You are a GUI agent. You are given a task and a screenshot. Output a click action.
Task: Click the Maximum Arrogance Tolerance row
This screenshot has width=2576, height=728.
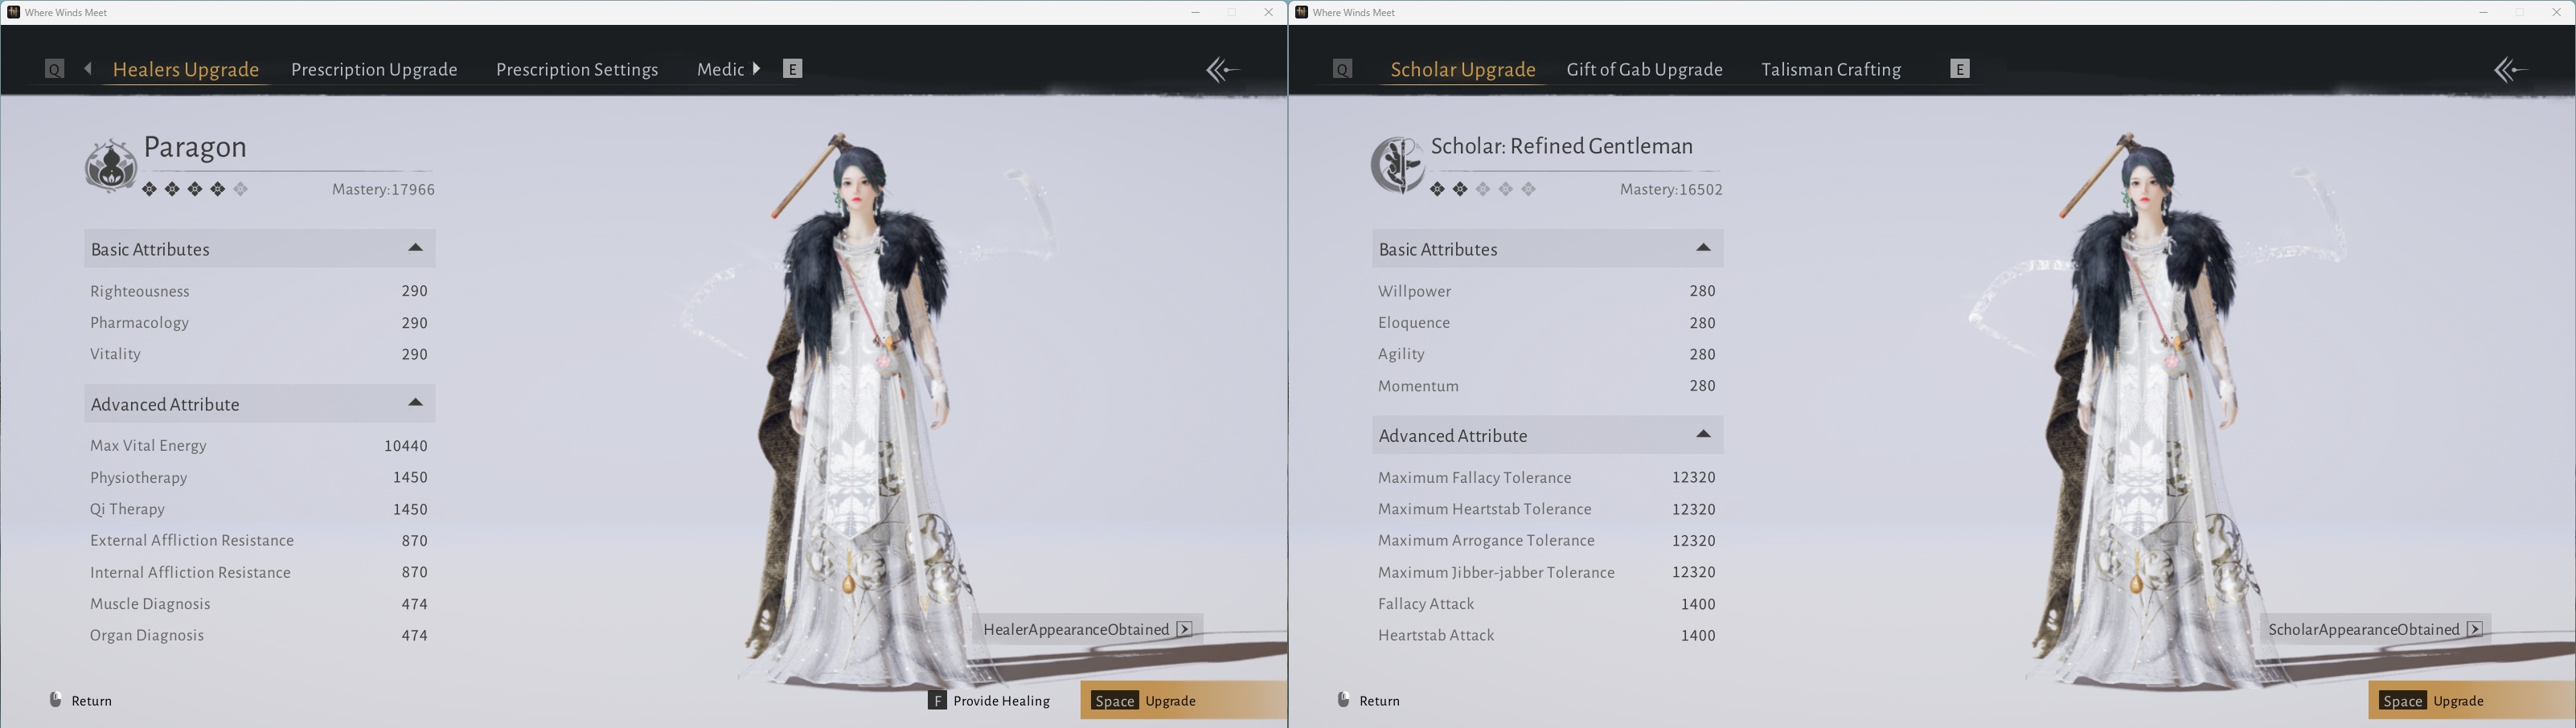[x=1547, y=540]
